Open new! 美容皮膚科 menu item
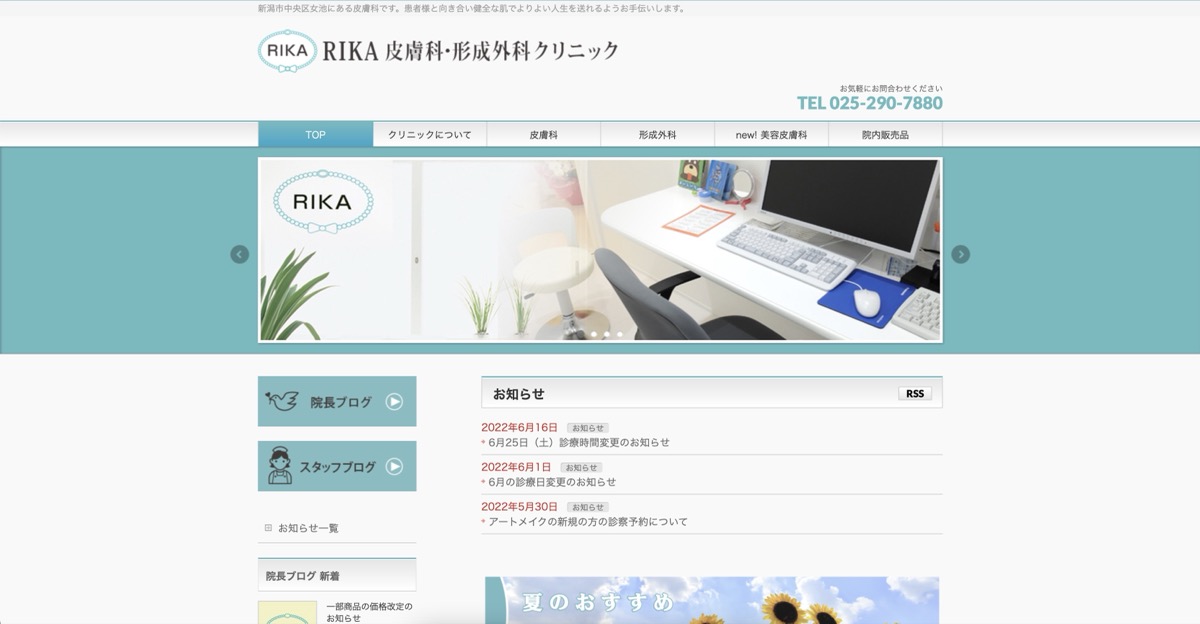The height and width of the screenshot is (624, 1200). [x=771, y=135]
